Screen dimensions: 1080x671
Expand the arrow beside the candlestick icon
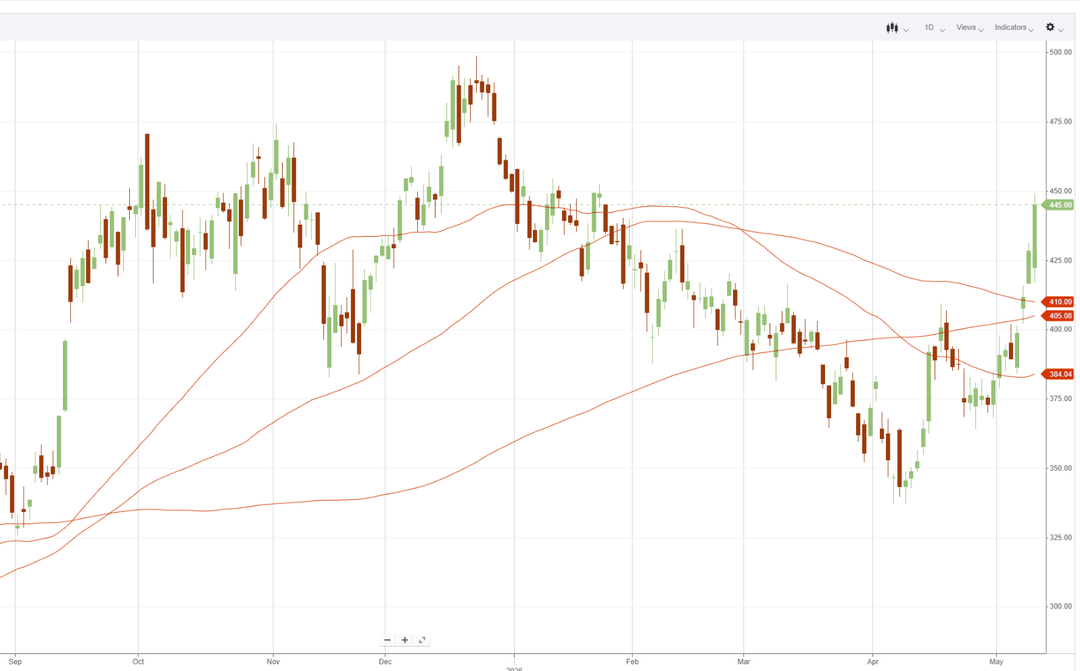point(906,30)
